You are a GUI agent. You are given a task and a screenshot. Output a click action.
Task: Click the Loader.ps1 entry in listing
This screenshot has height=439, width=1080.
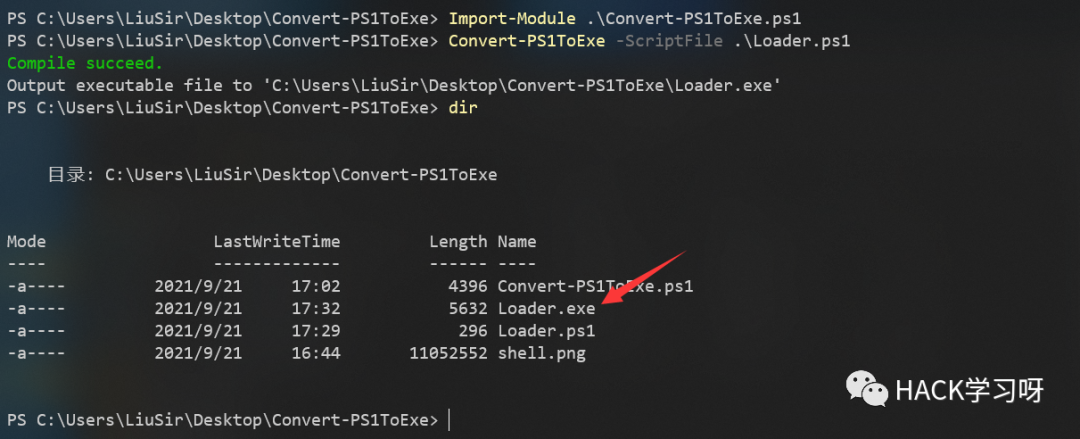point(546,331)
